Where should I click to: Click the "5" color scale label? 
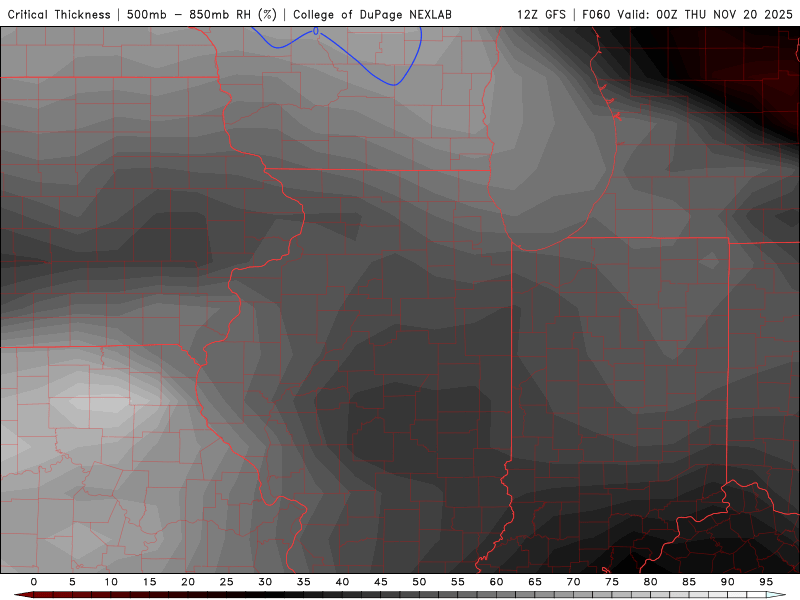(x=72, y=582)
